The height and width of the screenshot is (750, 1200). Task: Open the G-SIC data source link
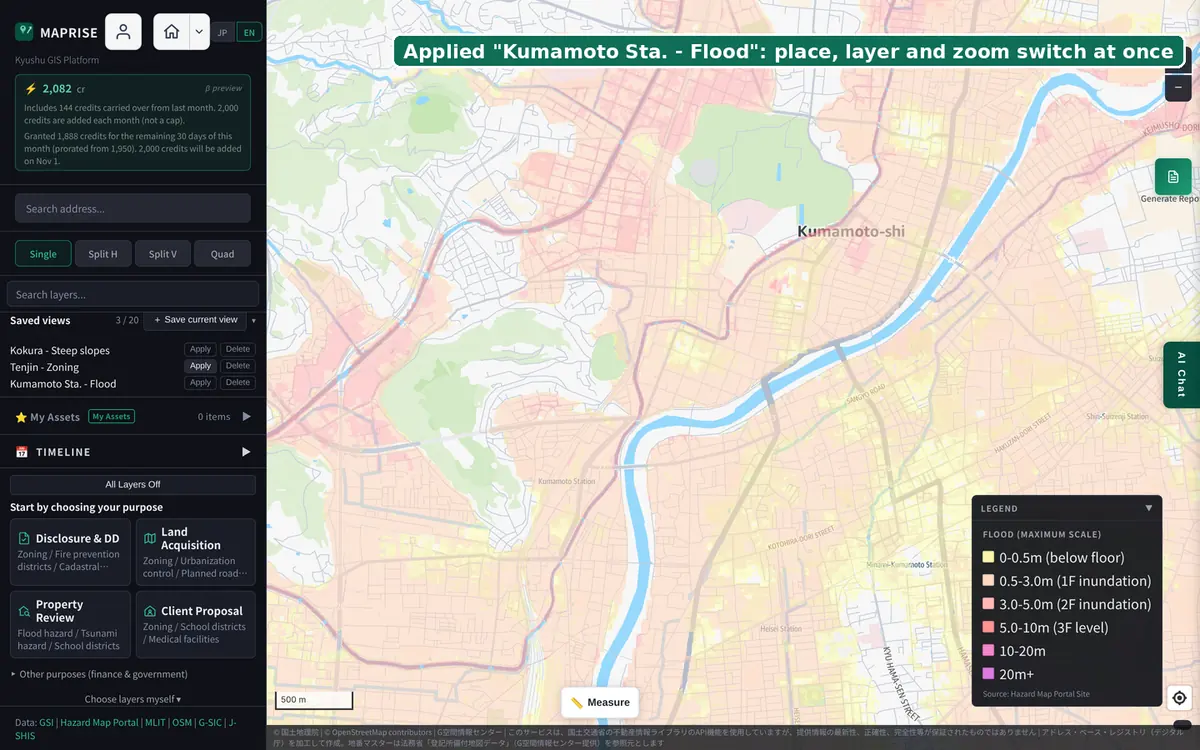209,722
